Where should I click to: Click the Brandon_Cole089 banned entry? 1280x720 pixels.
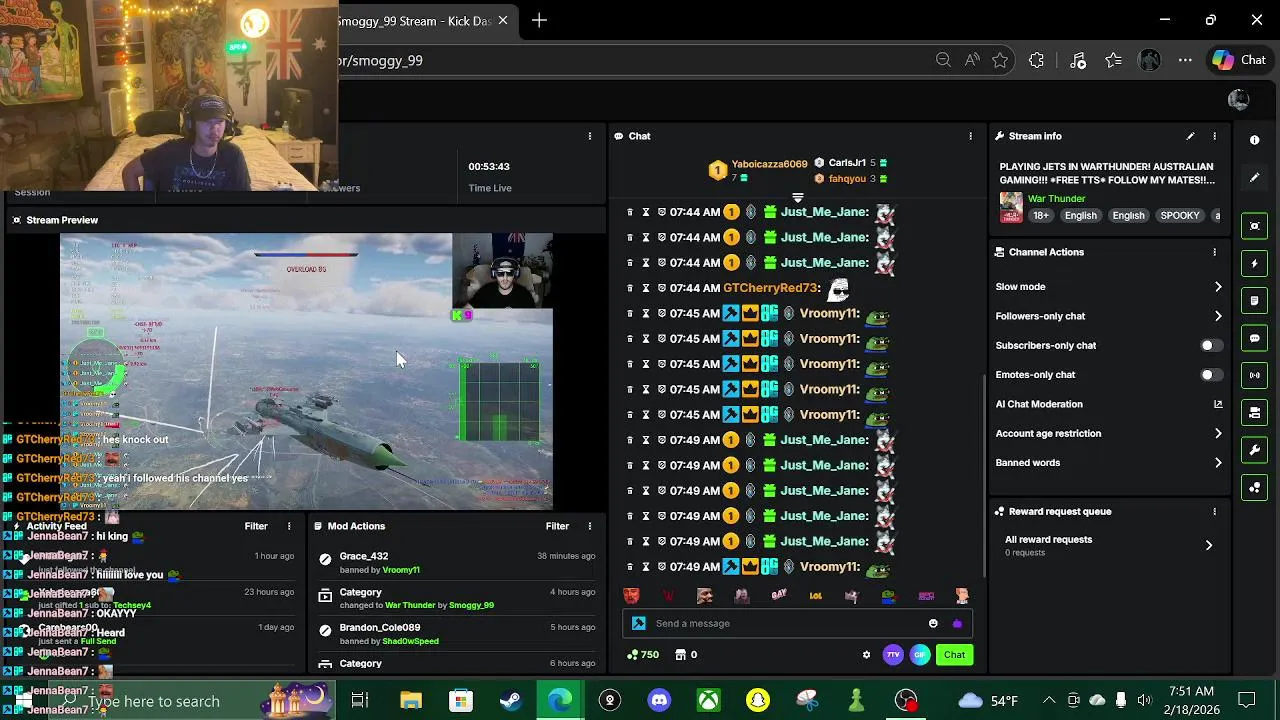tap(456, 634)
